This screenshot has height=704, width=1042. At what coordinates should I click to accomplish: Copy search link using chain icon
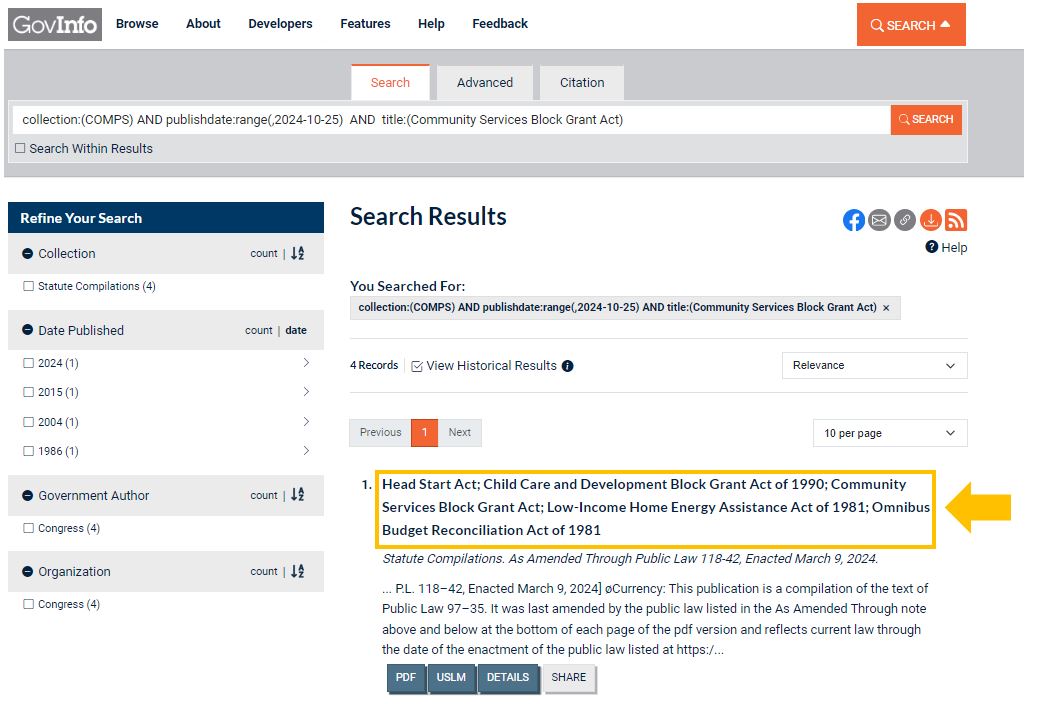905,220
